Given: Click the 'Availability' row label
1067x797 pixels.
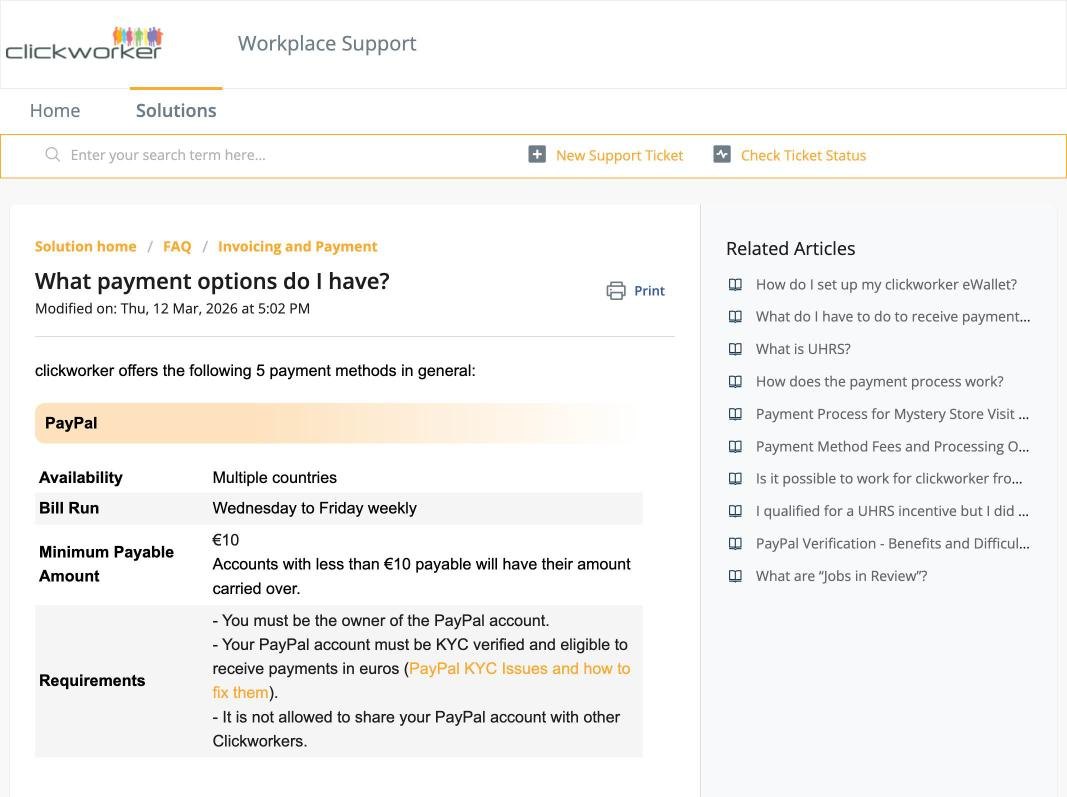Looking at the screenshot, I should (80, 478).
